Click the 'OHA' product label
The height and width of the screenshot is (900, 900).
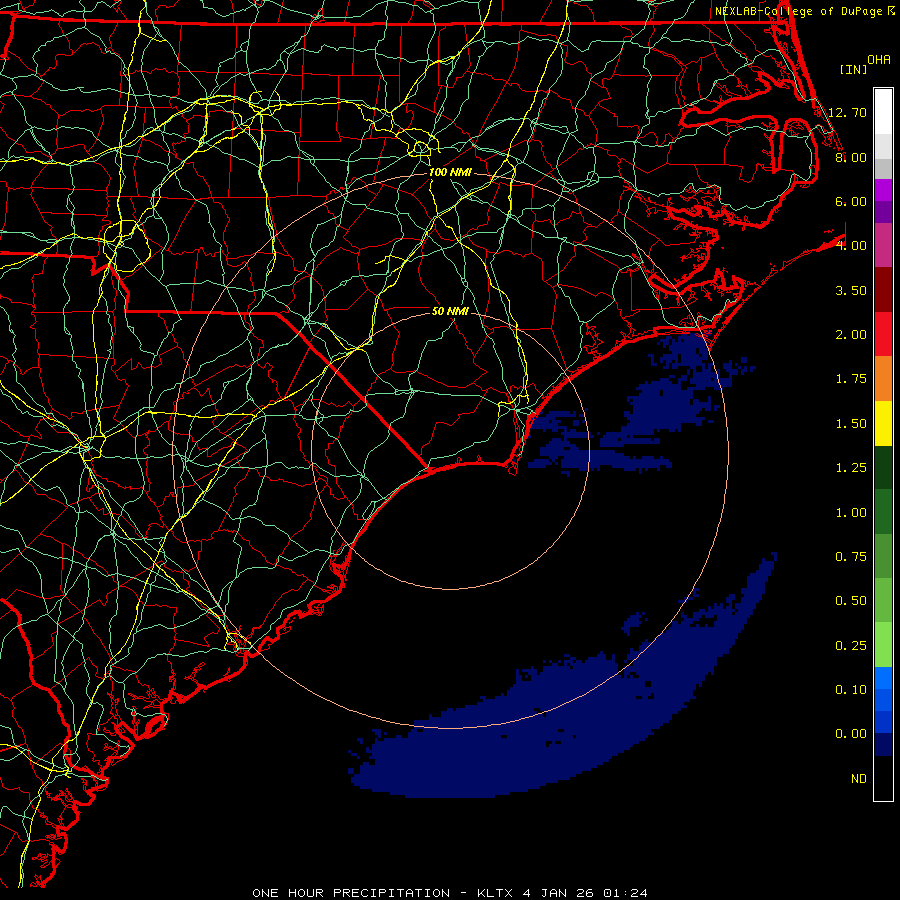[x=879, y=60]
